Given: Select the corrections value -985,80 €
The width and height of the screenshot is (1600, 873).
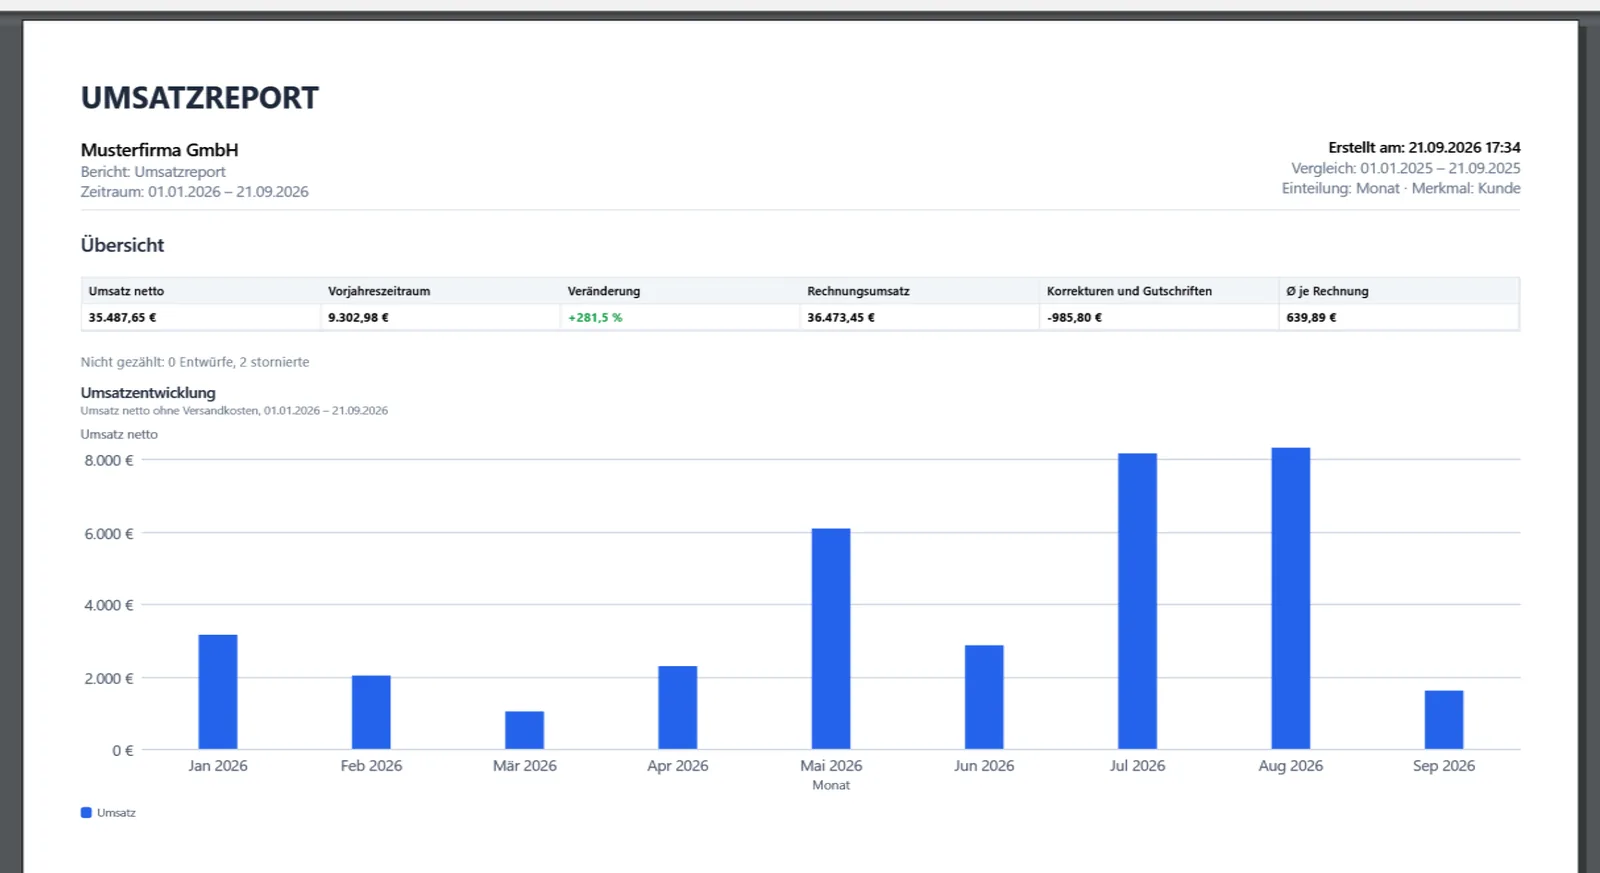Looking at the screenshot, I should point(1074,318).
